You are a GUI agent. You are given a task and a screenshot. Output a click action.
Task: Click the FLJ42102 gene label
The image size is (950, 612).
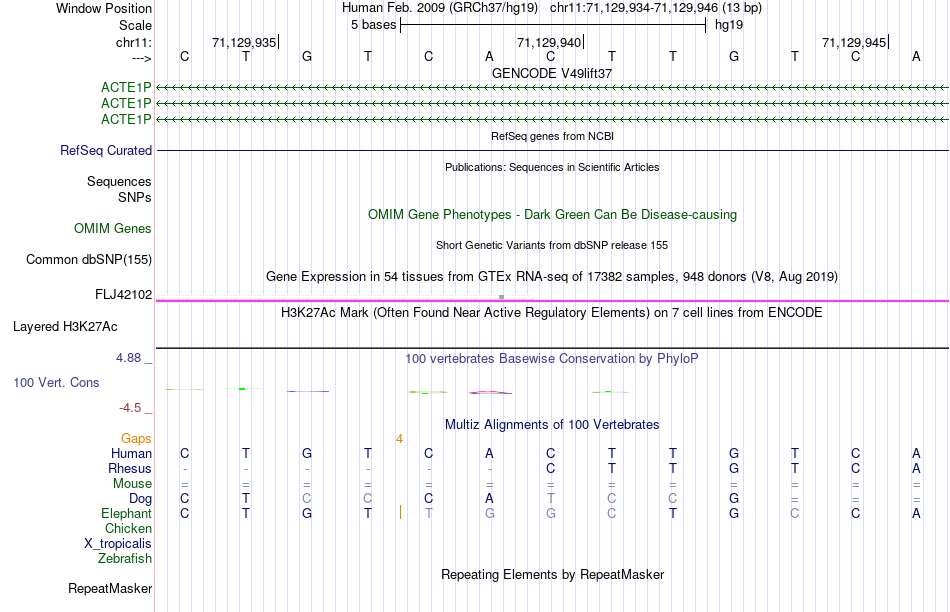124,294
